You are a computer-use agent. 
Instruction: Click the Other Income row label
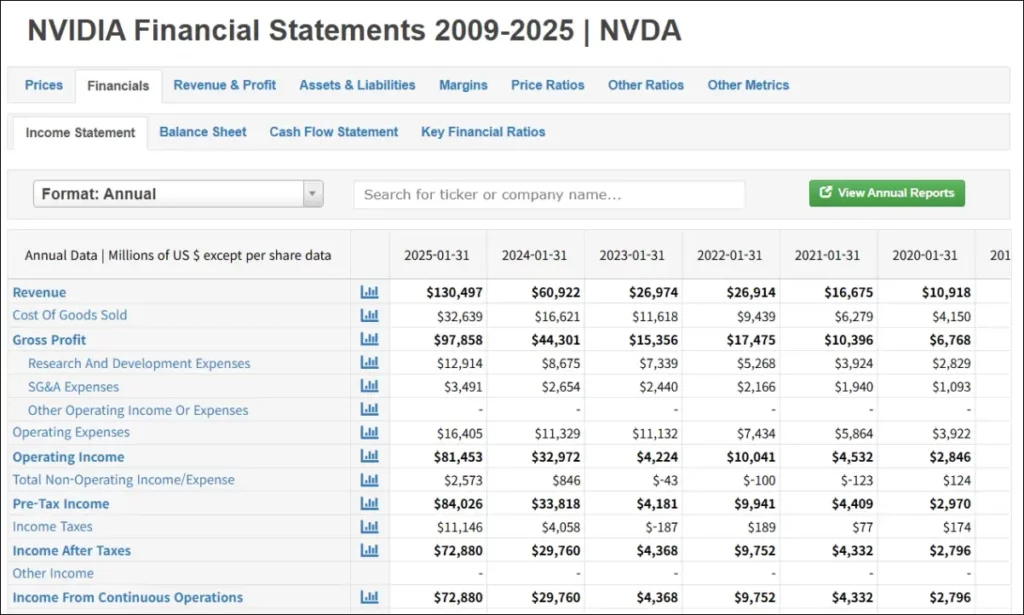tap(53, 573)
